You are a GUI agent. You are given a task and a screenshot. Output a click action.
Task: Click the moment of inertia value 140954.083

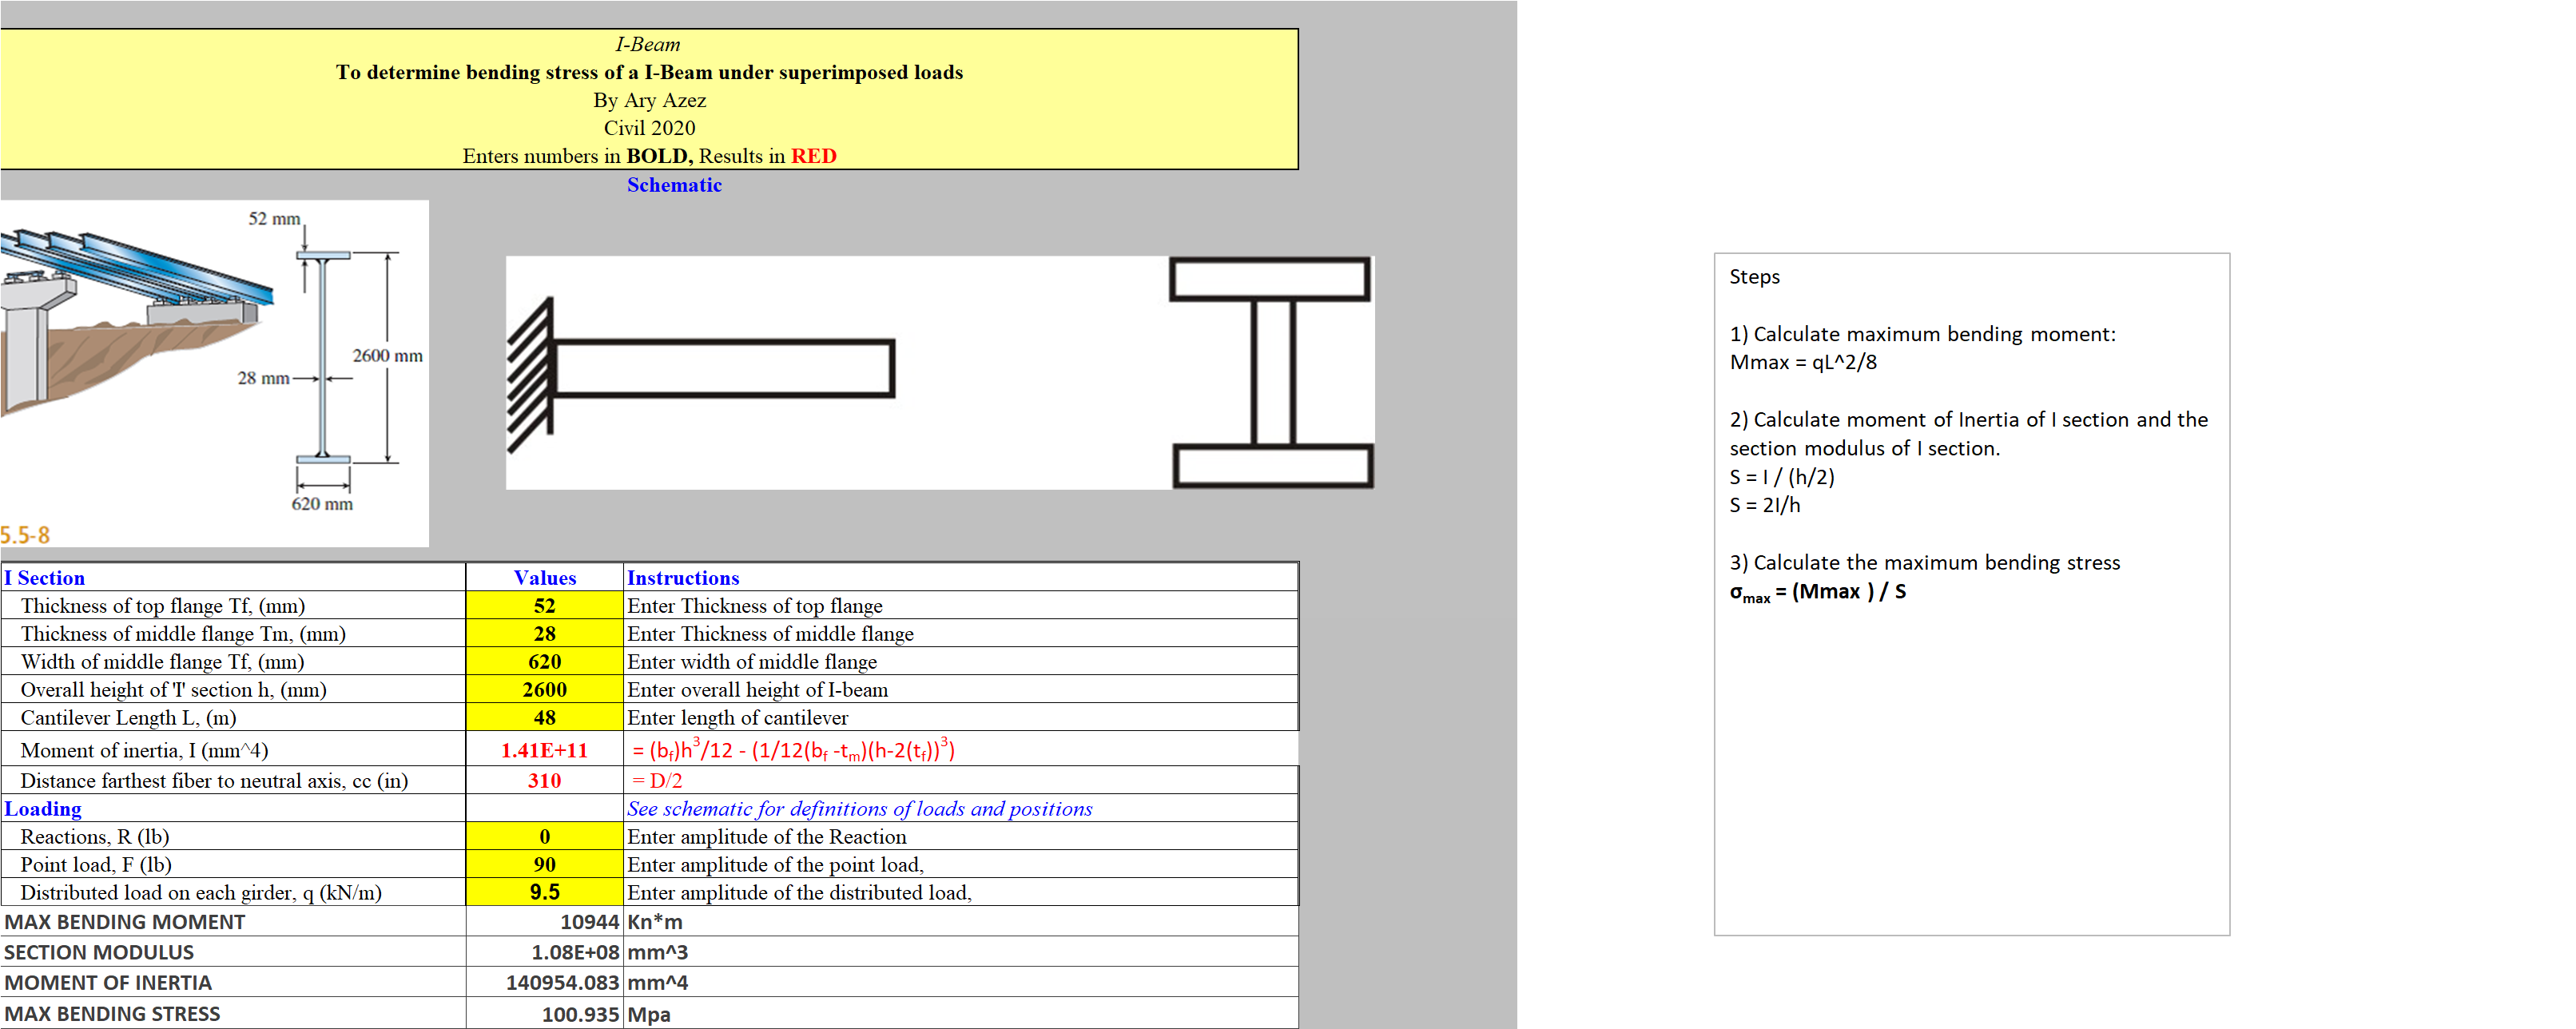544,983
